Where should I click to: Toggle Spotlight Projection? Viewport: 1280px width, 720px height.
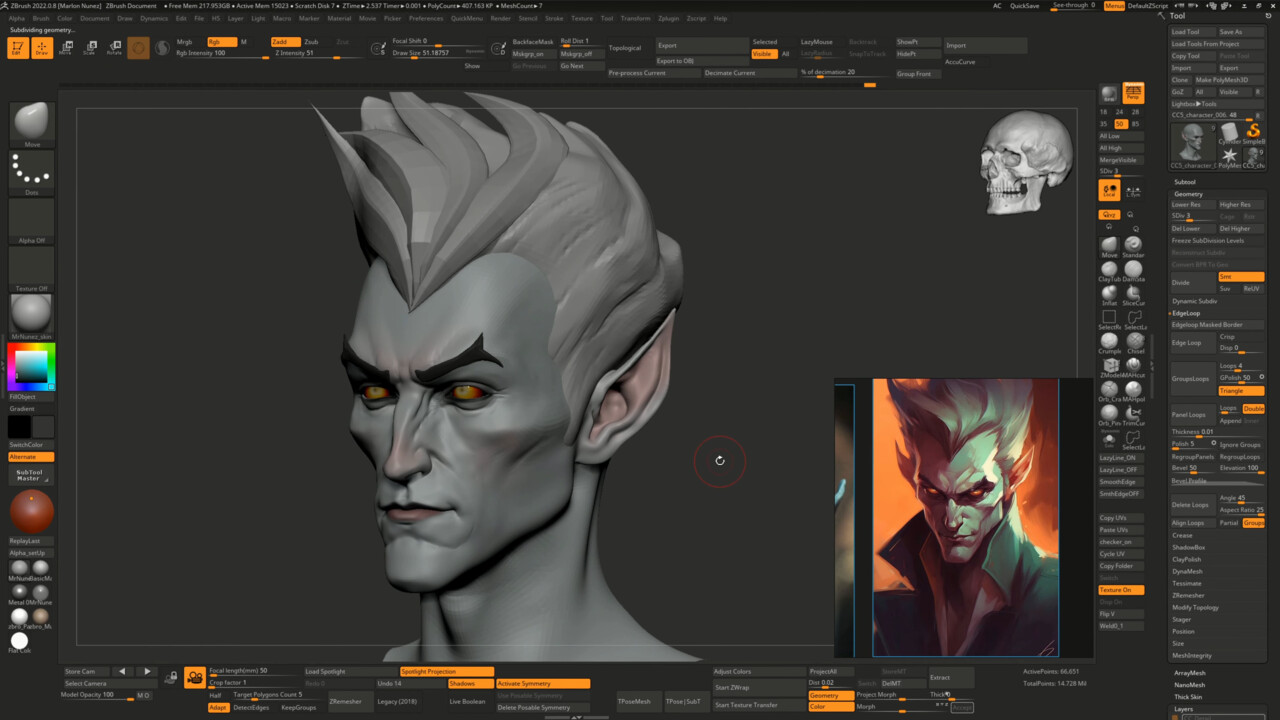447,672
